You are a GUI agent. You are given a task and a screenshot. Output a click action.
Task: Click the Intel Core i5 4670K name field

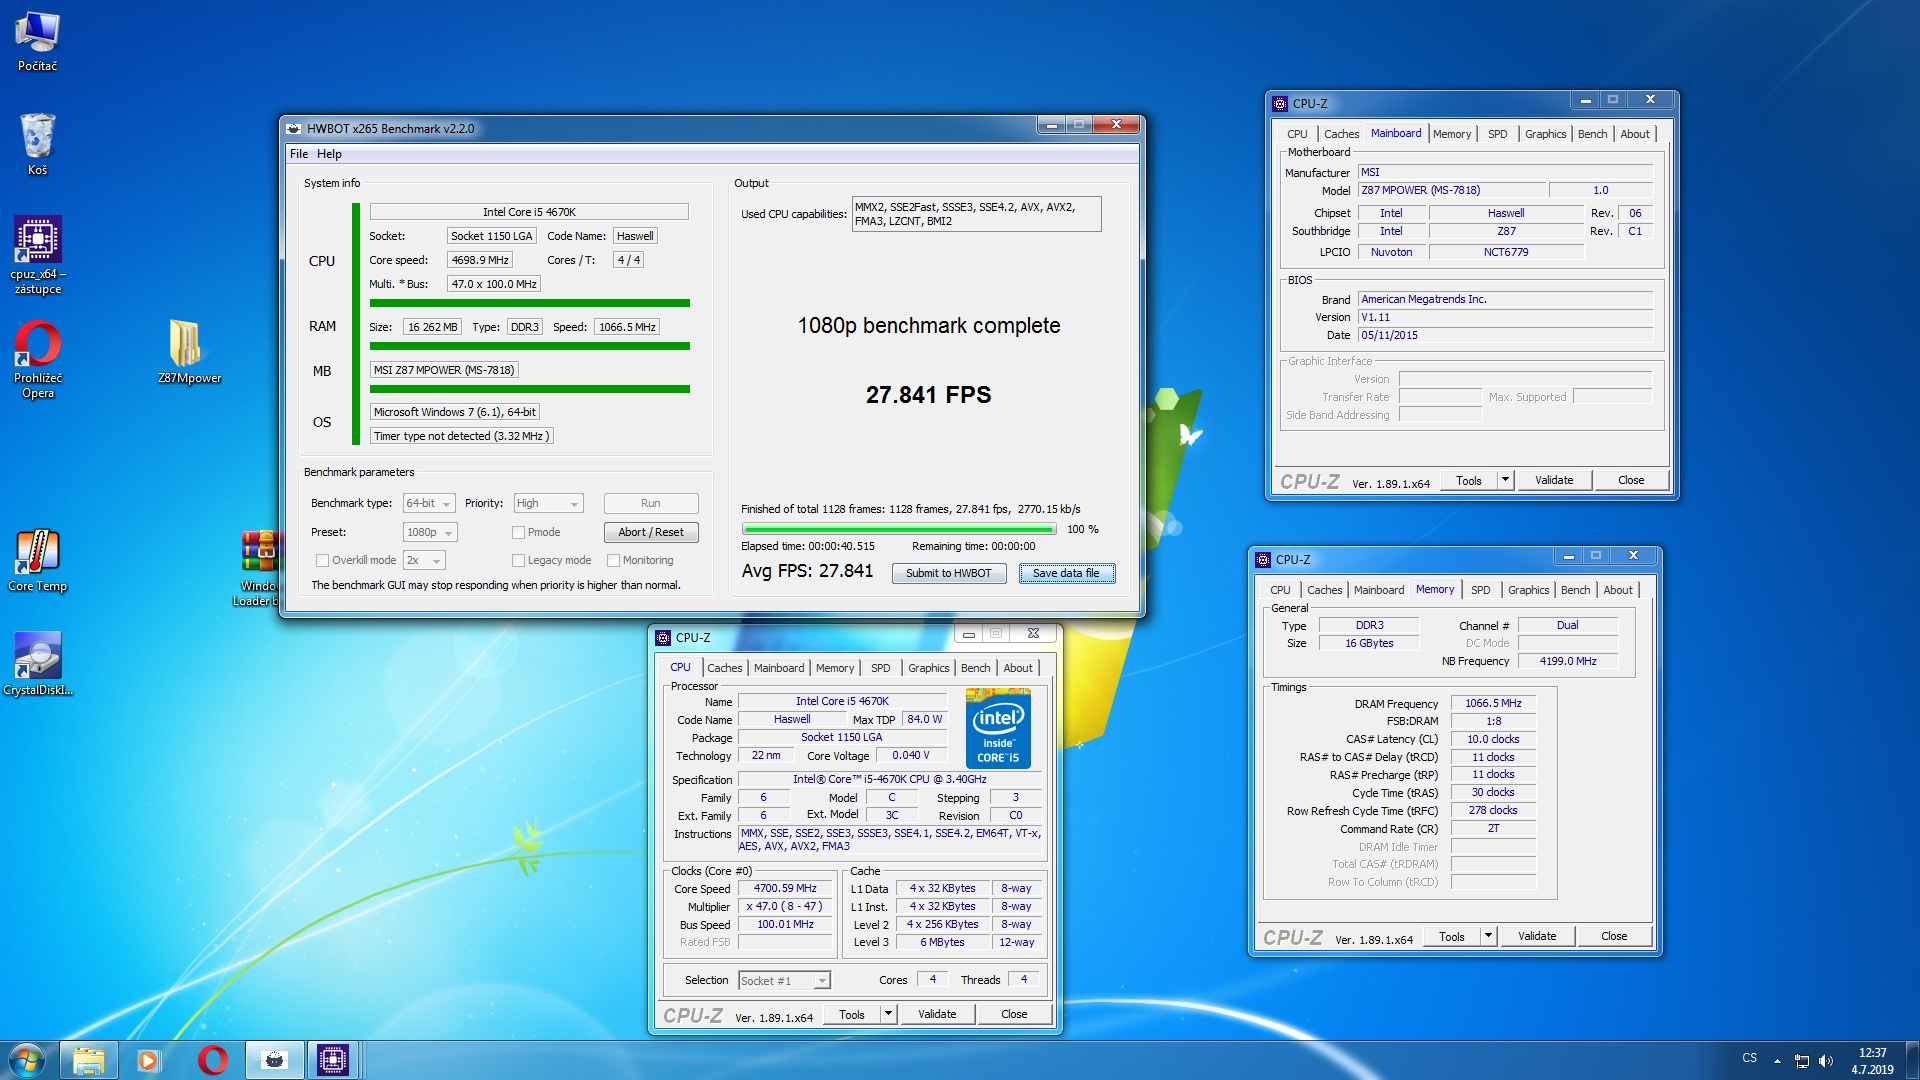coord(842,701)
